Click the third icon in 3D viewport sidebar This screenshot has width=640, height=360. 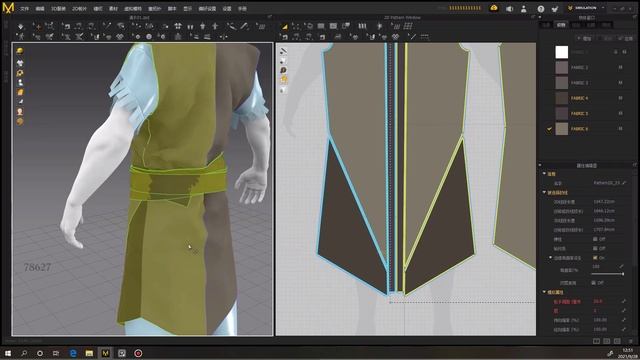coord(20,73)
